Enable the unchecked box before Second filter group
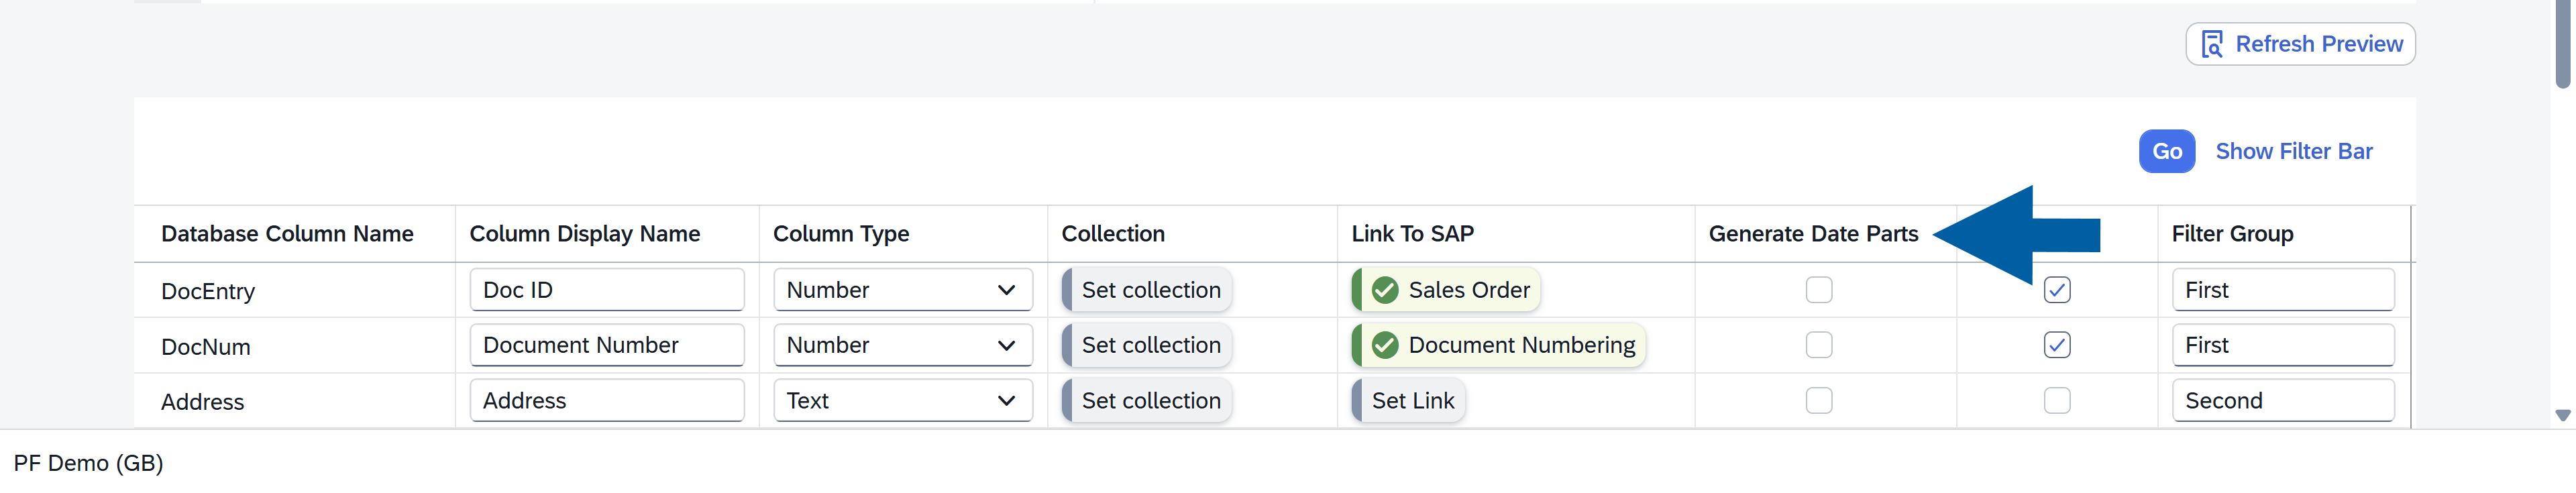 coord(2056,400)
